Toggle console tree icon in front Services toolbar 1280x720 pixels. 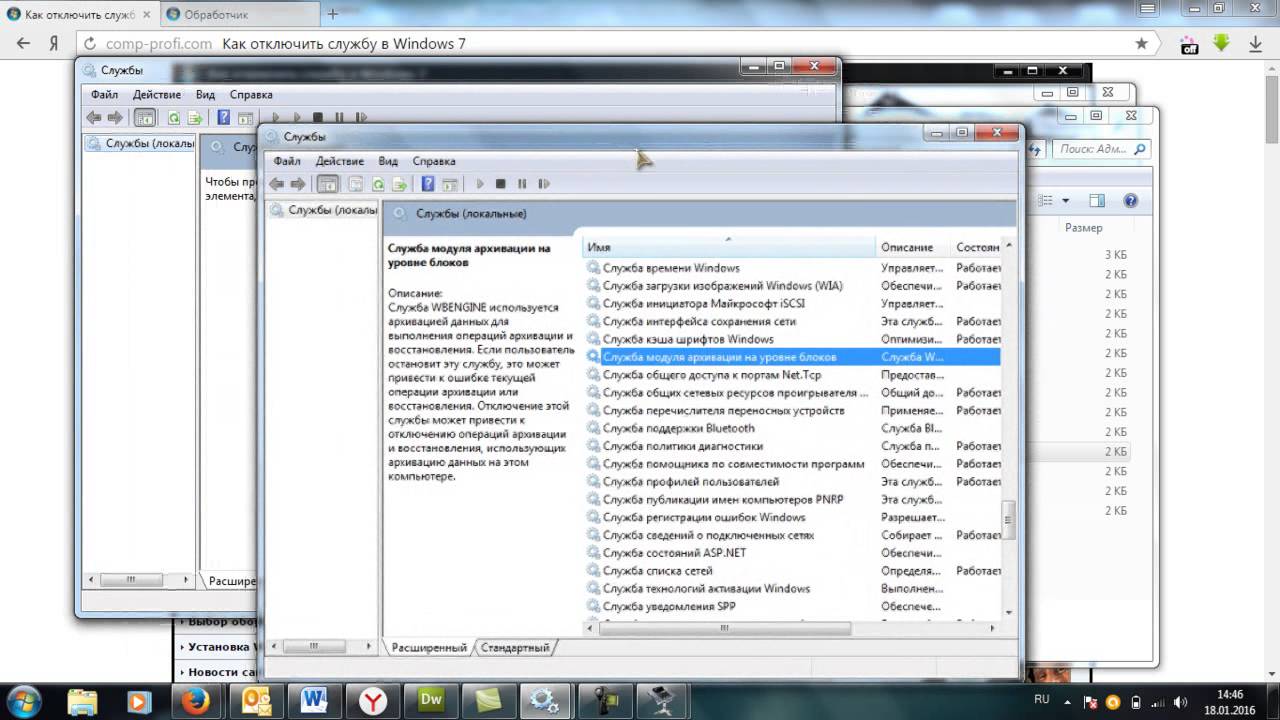point(327,184)
